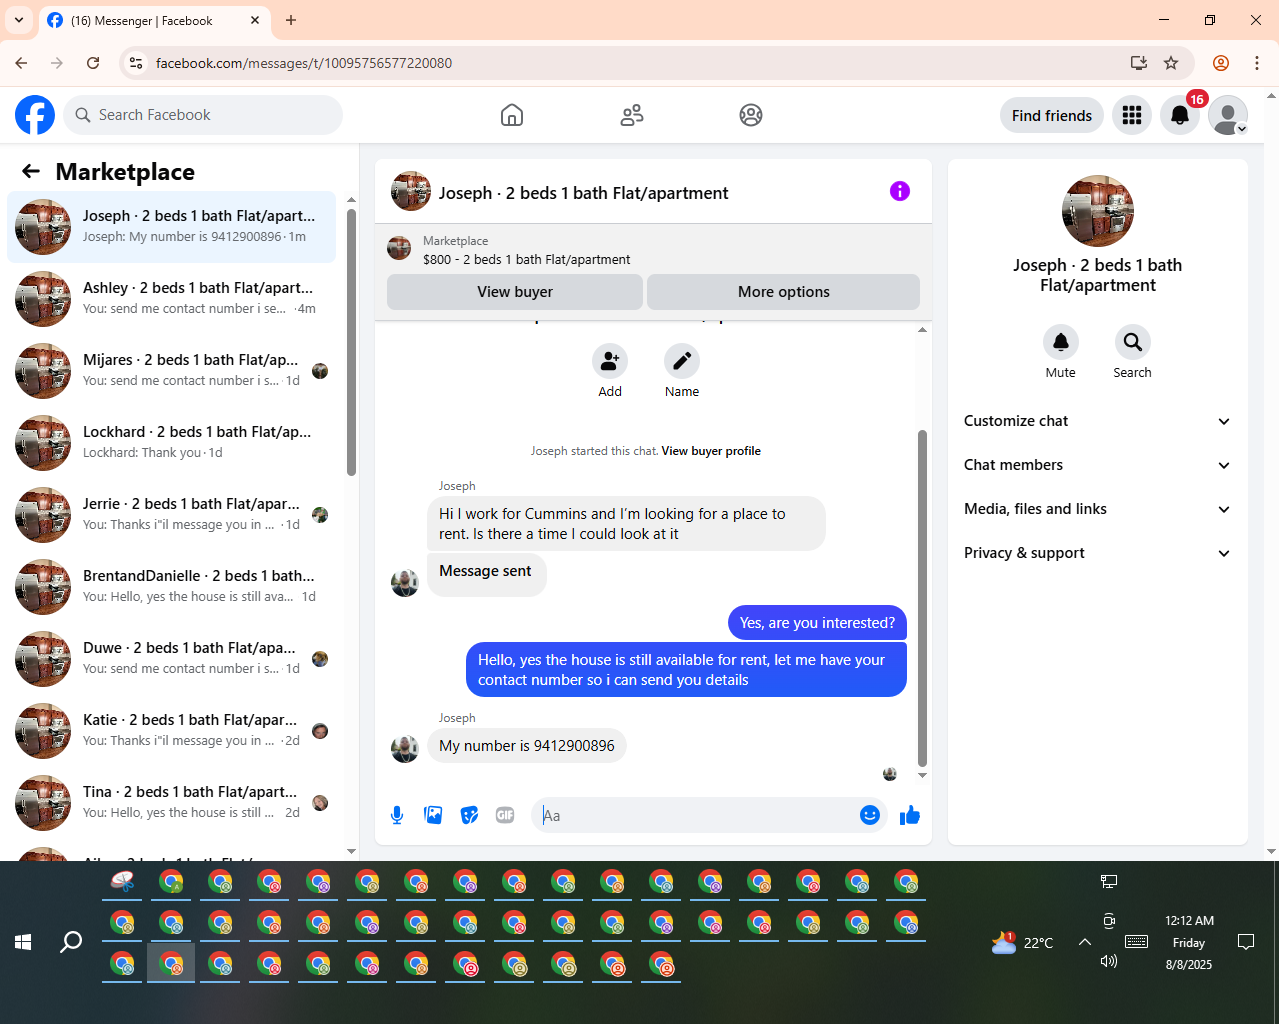Open Notifications bell with 16 badge
Screen dimensions: 1279x1024
(1180, 116)
